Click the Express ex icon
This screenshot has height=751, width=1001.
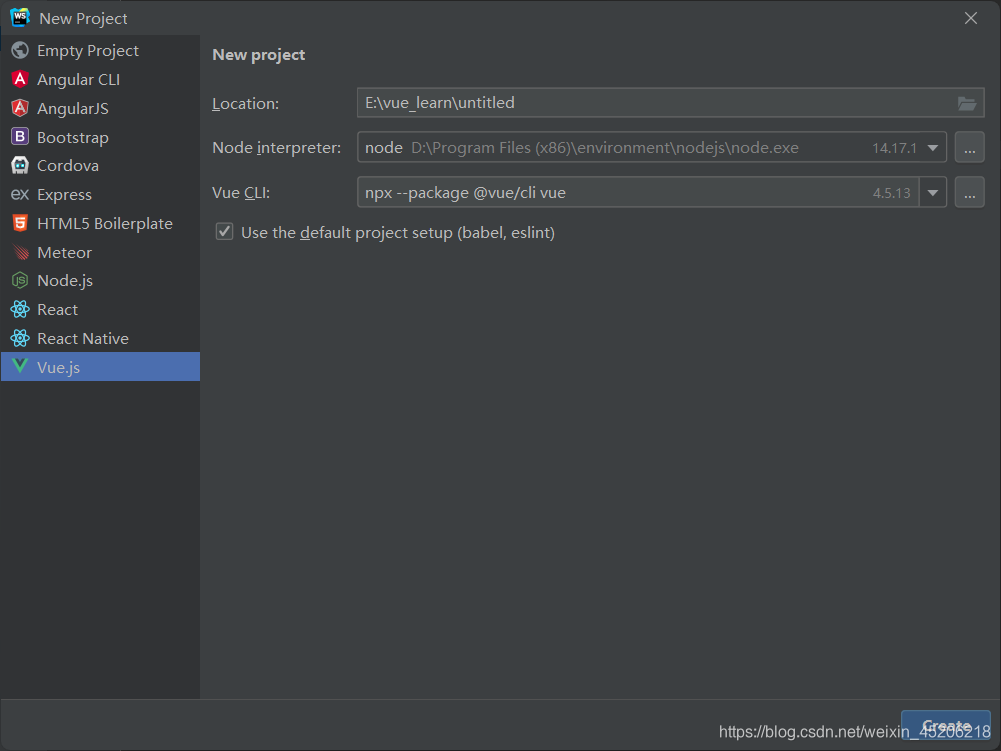pyautogui.click(x=20, y=194)
